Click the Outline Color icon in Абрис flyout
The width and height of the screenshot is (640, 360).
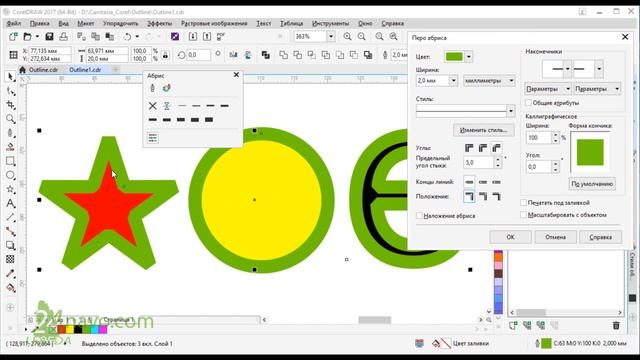click(166, 88)
